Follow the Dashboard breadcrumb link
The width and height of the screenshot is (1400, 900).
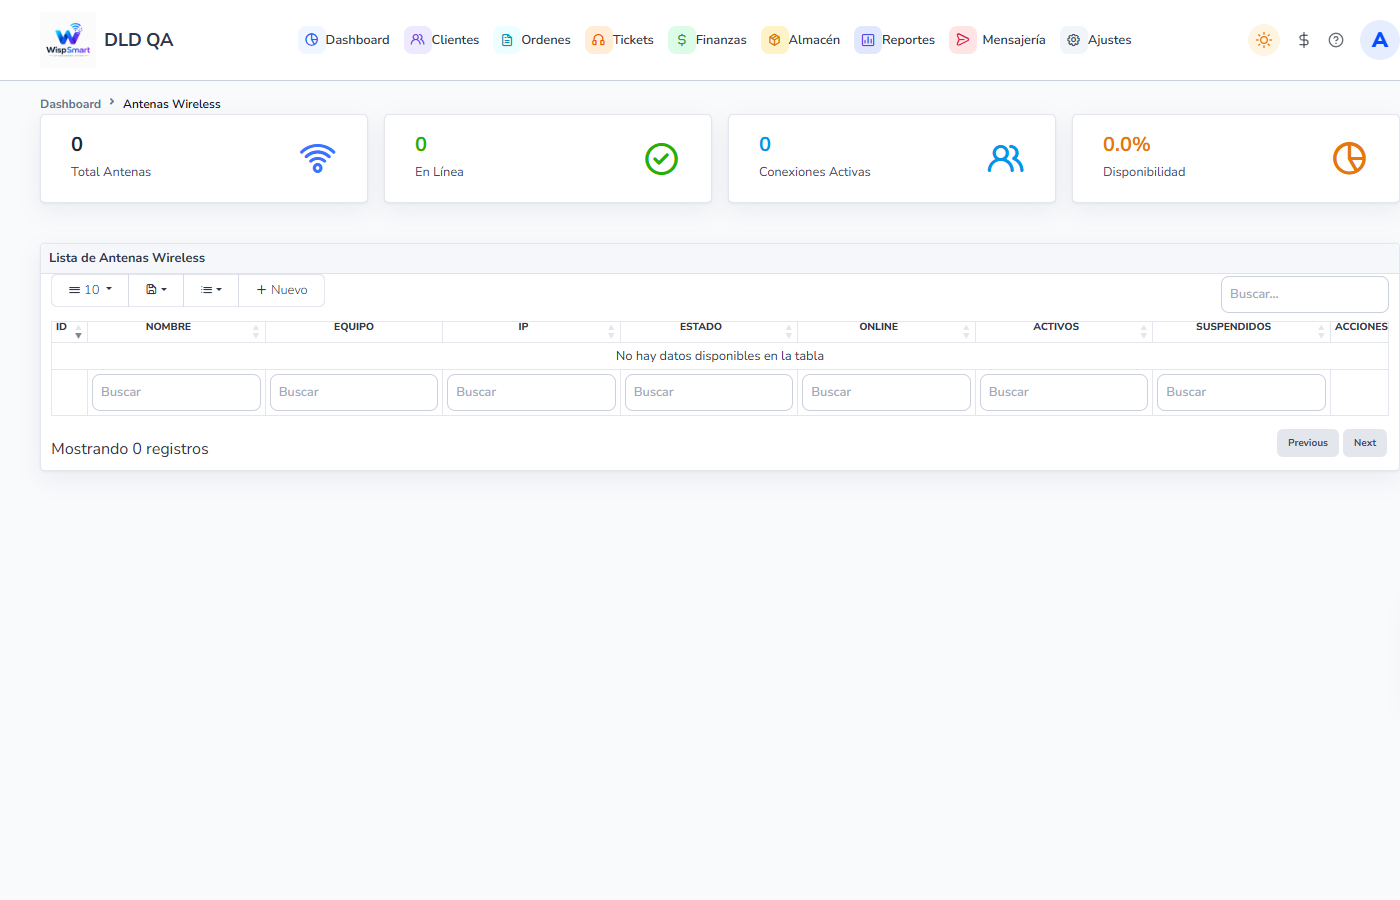click(70, 104)
